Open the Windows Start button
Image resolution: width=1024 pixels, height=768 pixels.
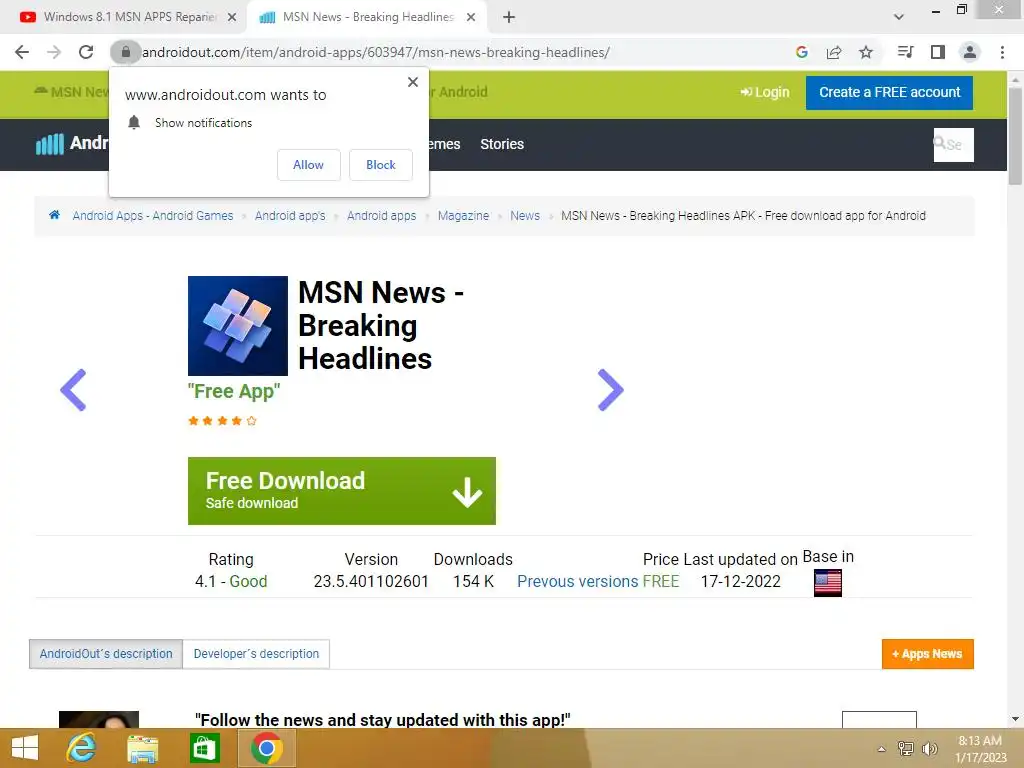25,748
